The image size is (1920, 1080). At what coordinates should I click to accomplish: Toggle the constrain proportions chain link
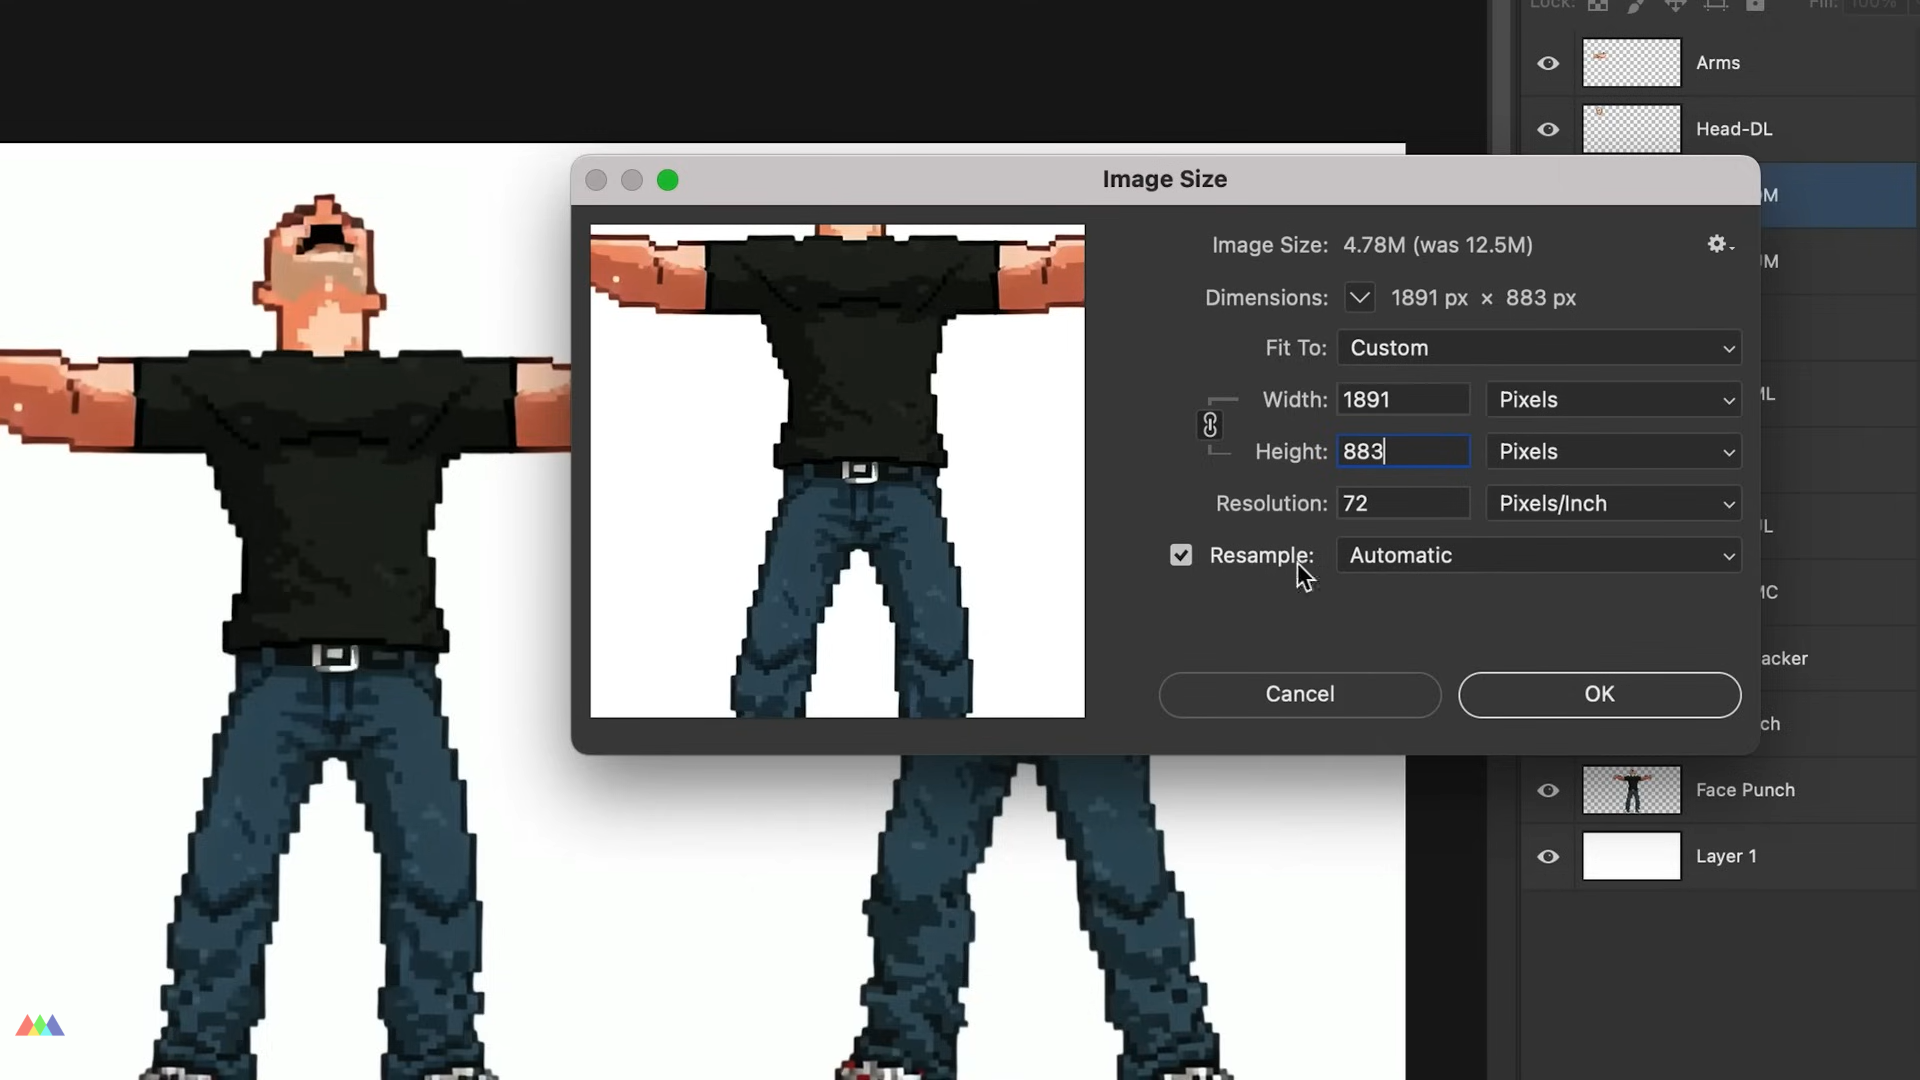coord(1210,425)
